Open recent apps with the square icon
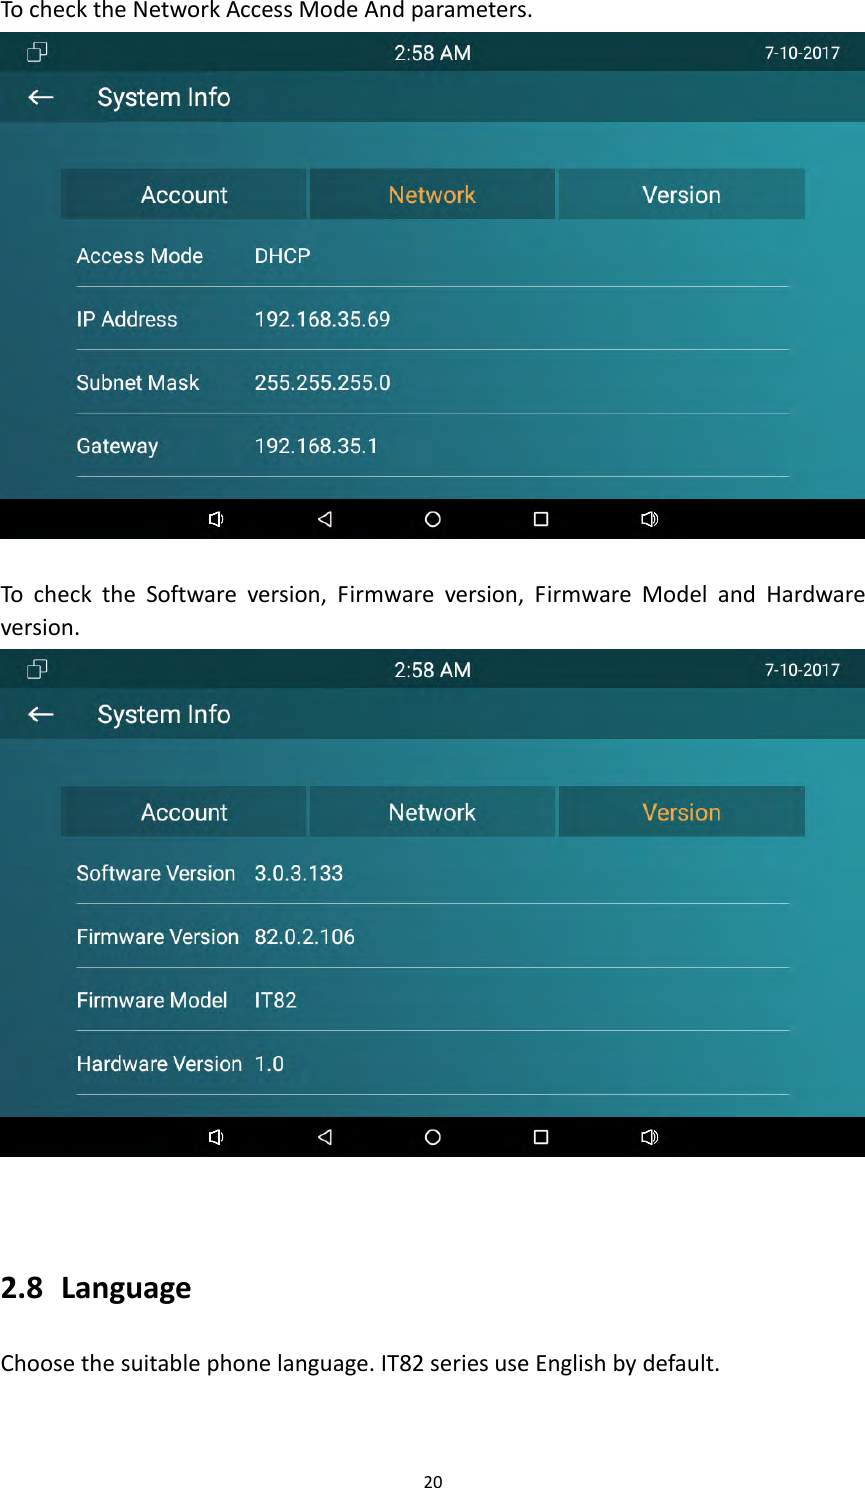Screen dimensions: 865x1488 (x=540, y=519)
